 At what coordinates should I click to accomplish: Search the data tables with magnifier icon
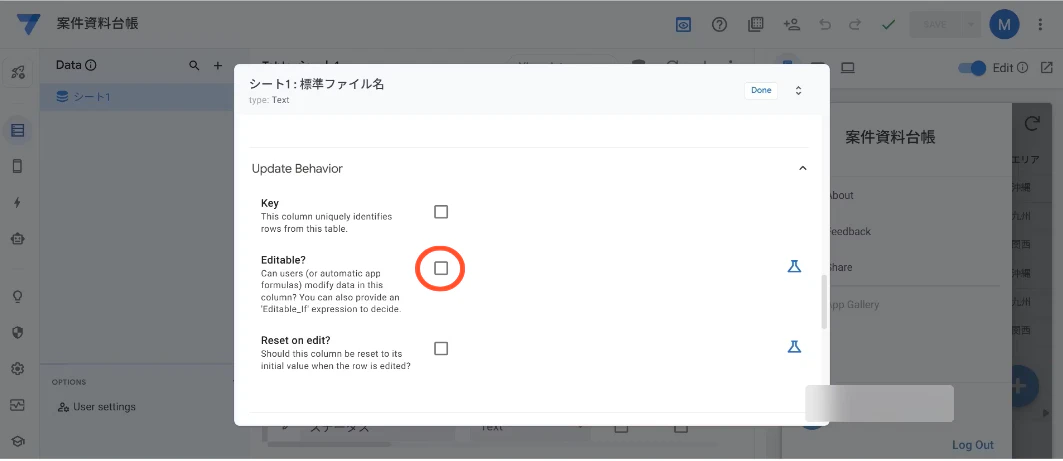coord(194,66)
